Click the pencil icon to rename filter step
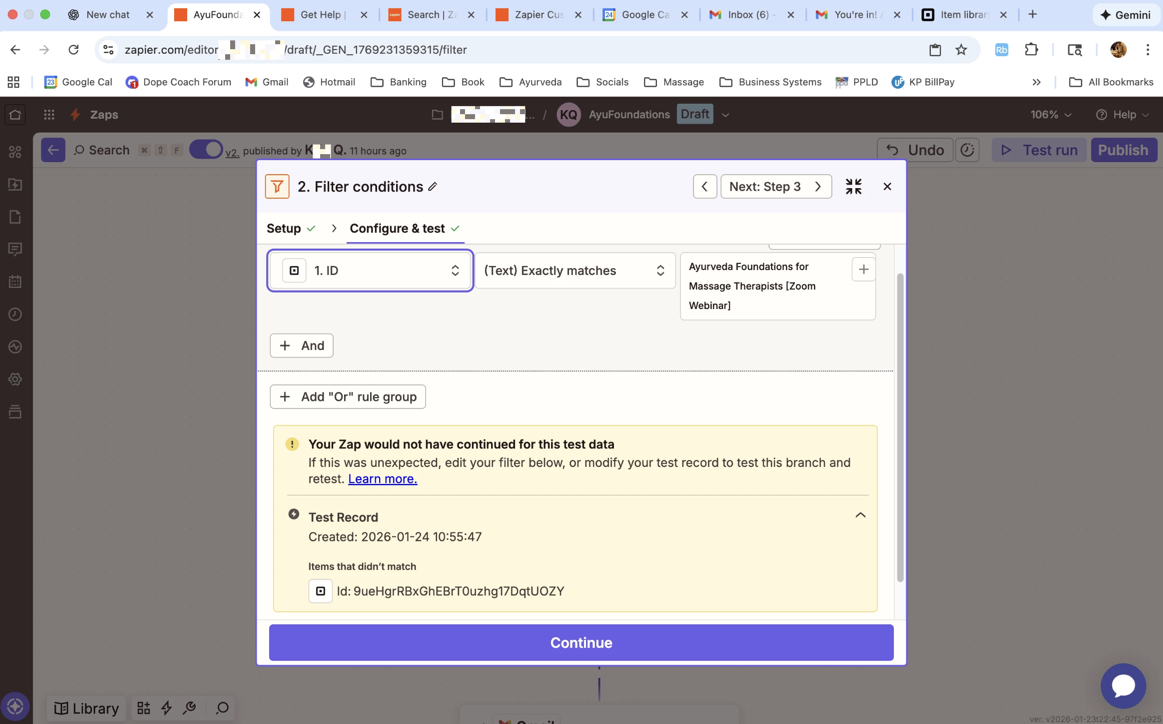Screen dimensions: 1163x724 point(433,187)
